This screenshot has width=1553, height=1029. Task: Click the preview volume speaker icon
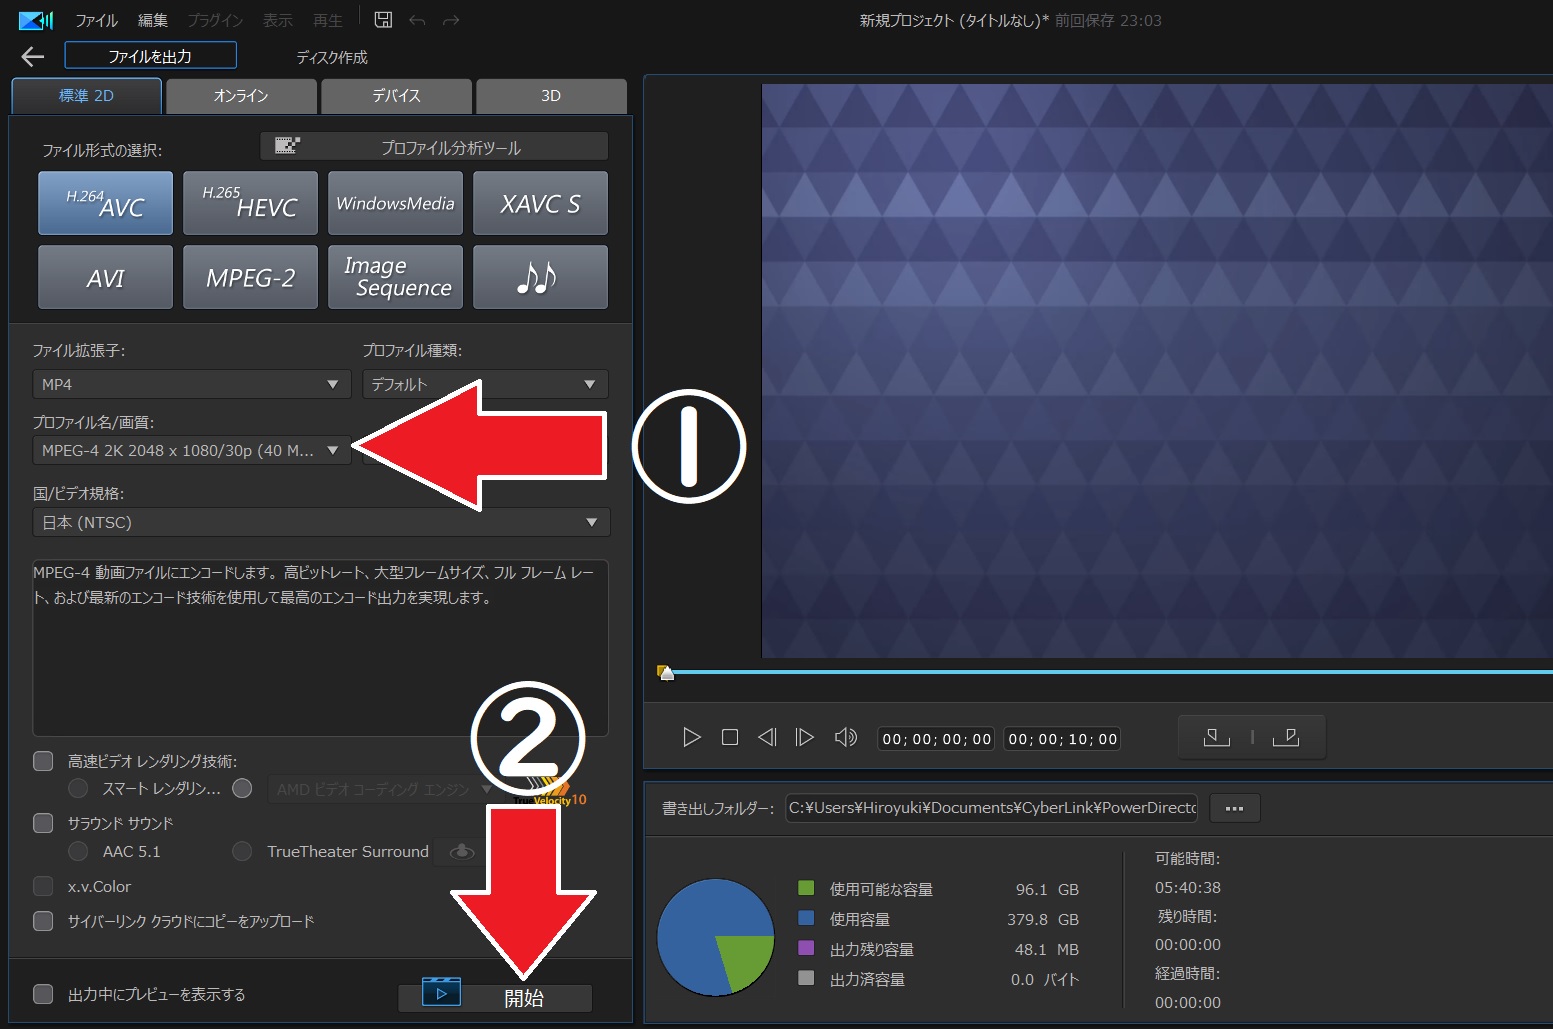coord(846,738)
